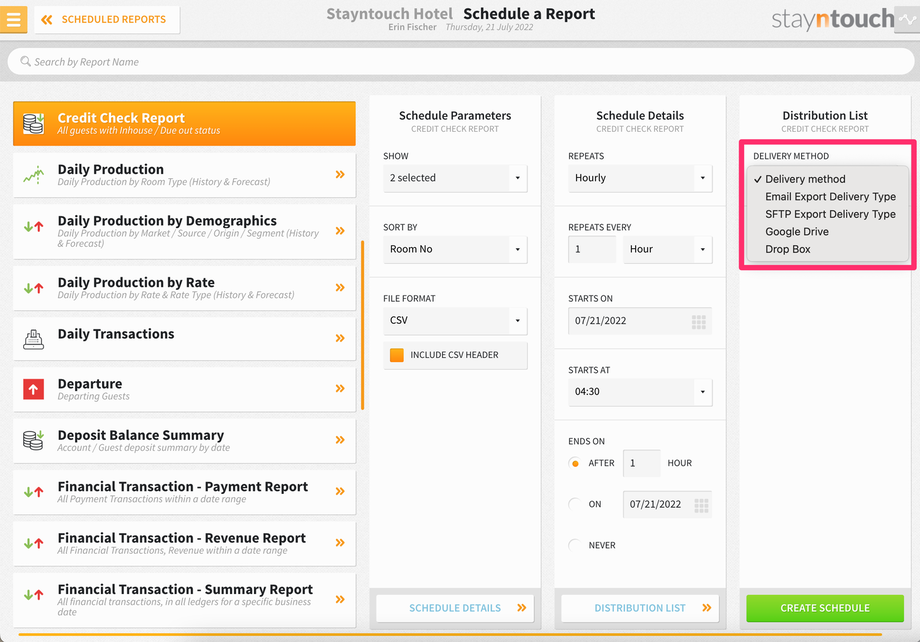Click Deposit Balance Summary coins icon
Screen dimensions: 920x642
(33, 440)
